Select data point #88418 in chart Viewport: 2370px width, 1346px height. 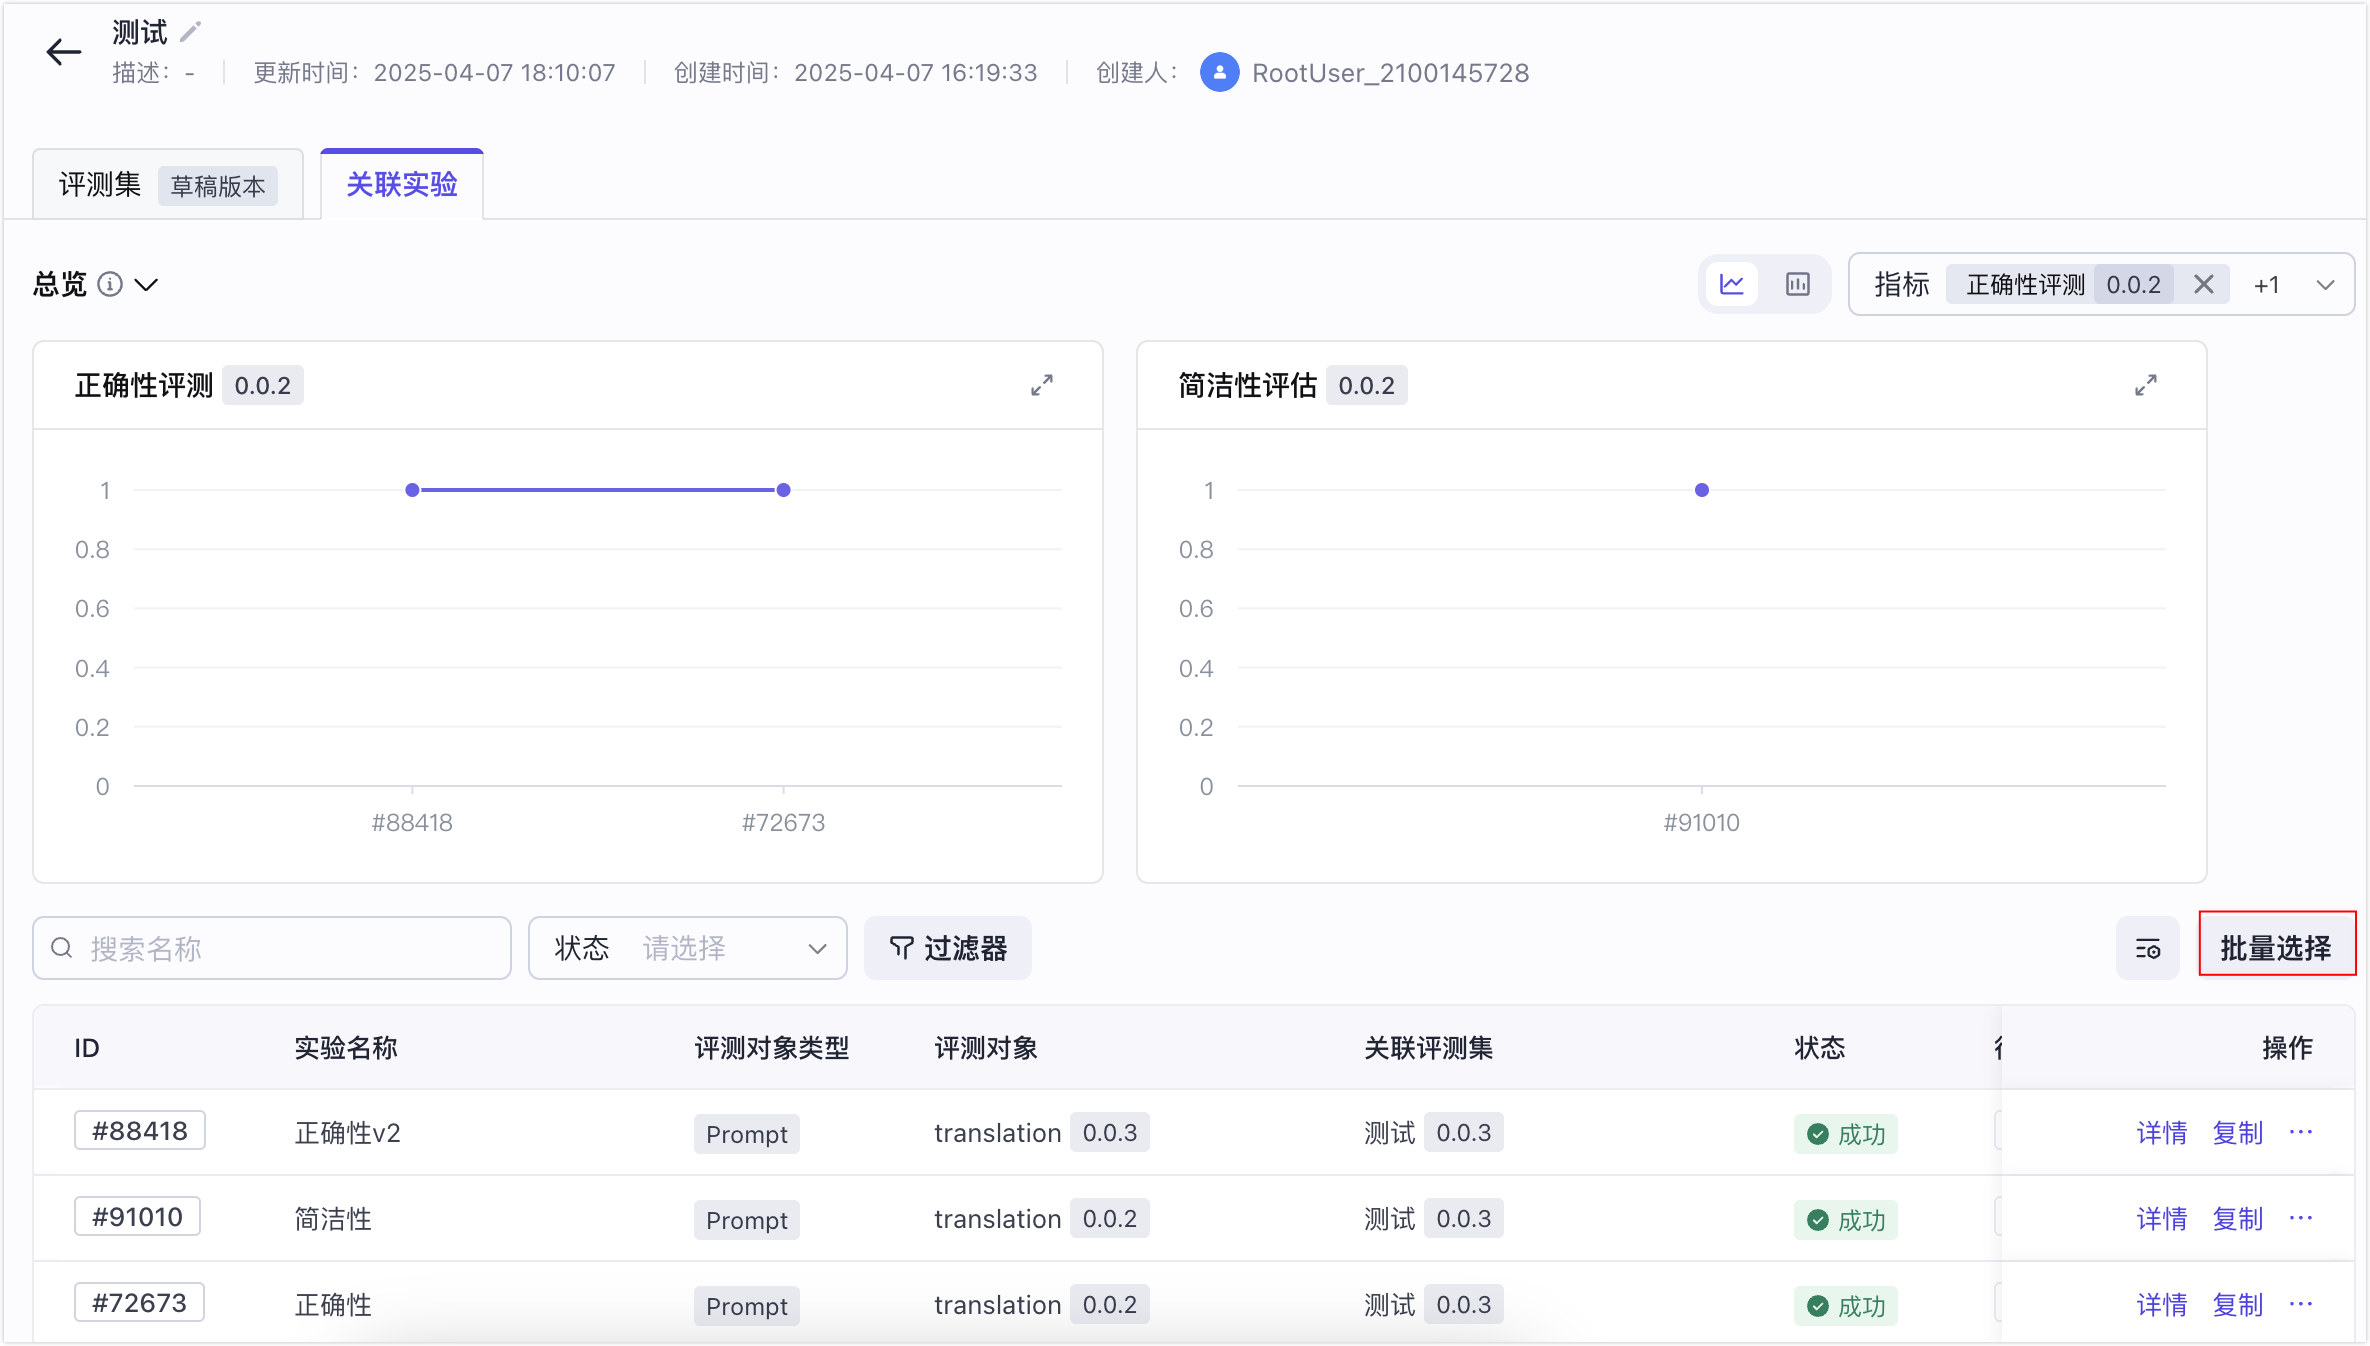point(412,490)
